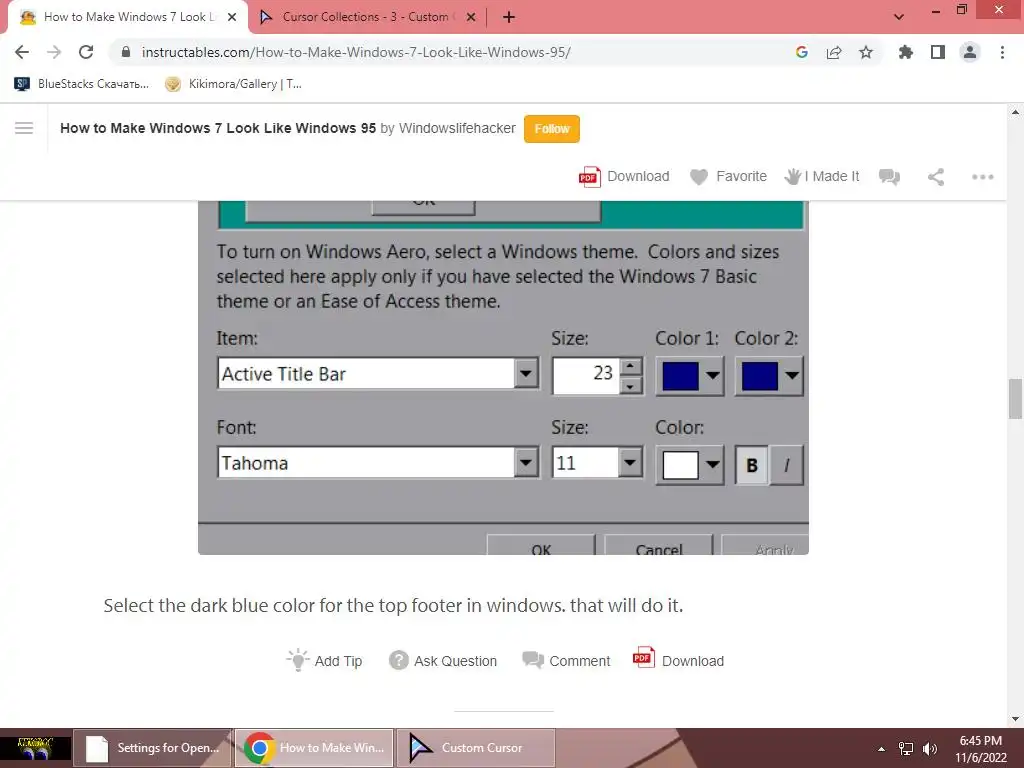Open the tab search chevron

coord(899,17)
